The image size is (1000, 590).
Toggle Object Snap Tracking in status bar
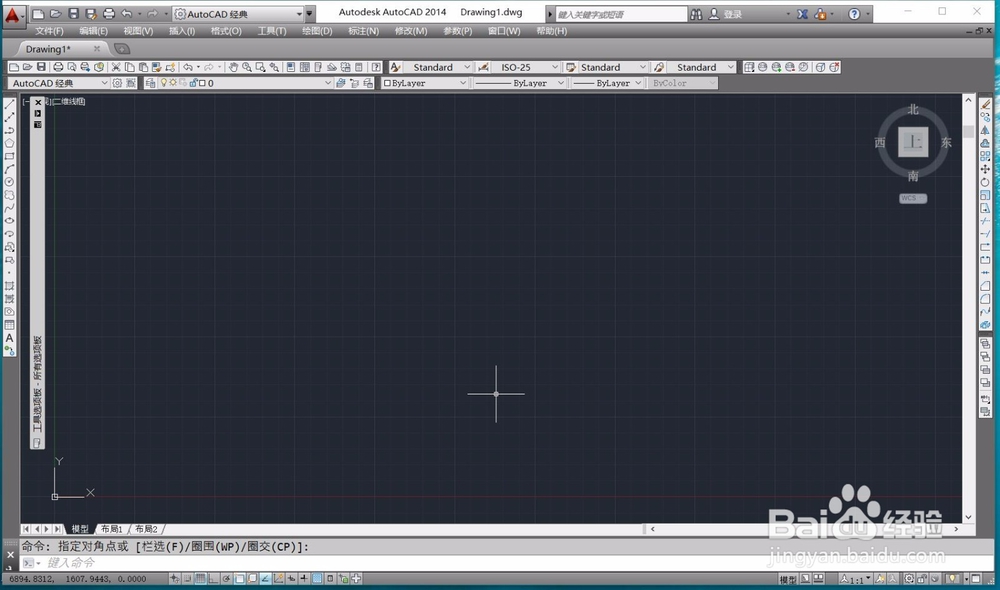pos(265,579)
